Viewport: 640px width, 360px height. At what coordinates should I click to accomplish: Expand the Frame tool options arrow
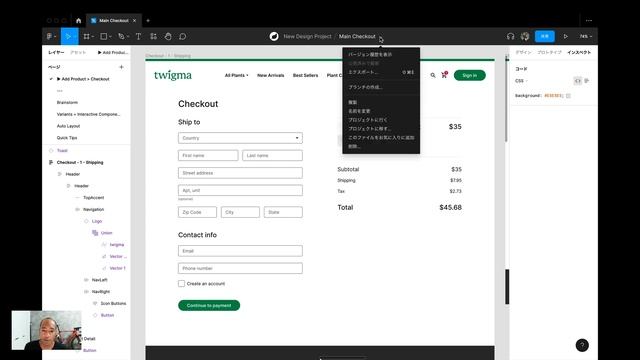pos(93,37)
